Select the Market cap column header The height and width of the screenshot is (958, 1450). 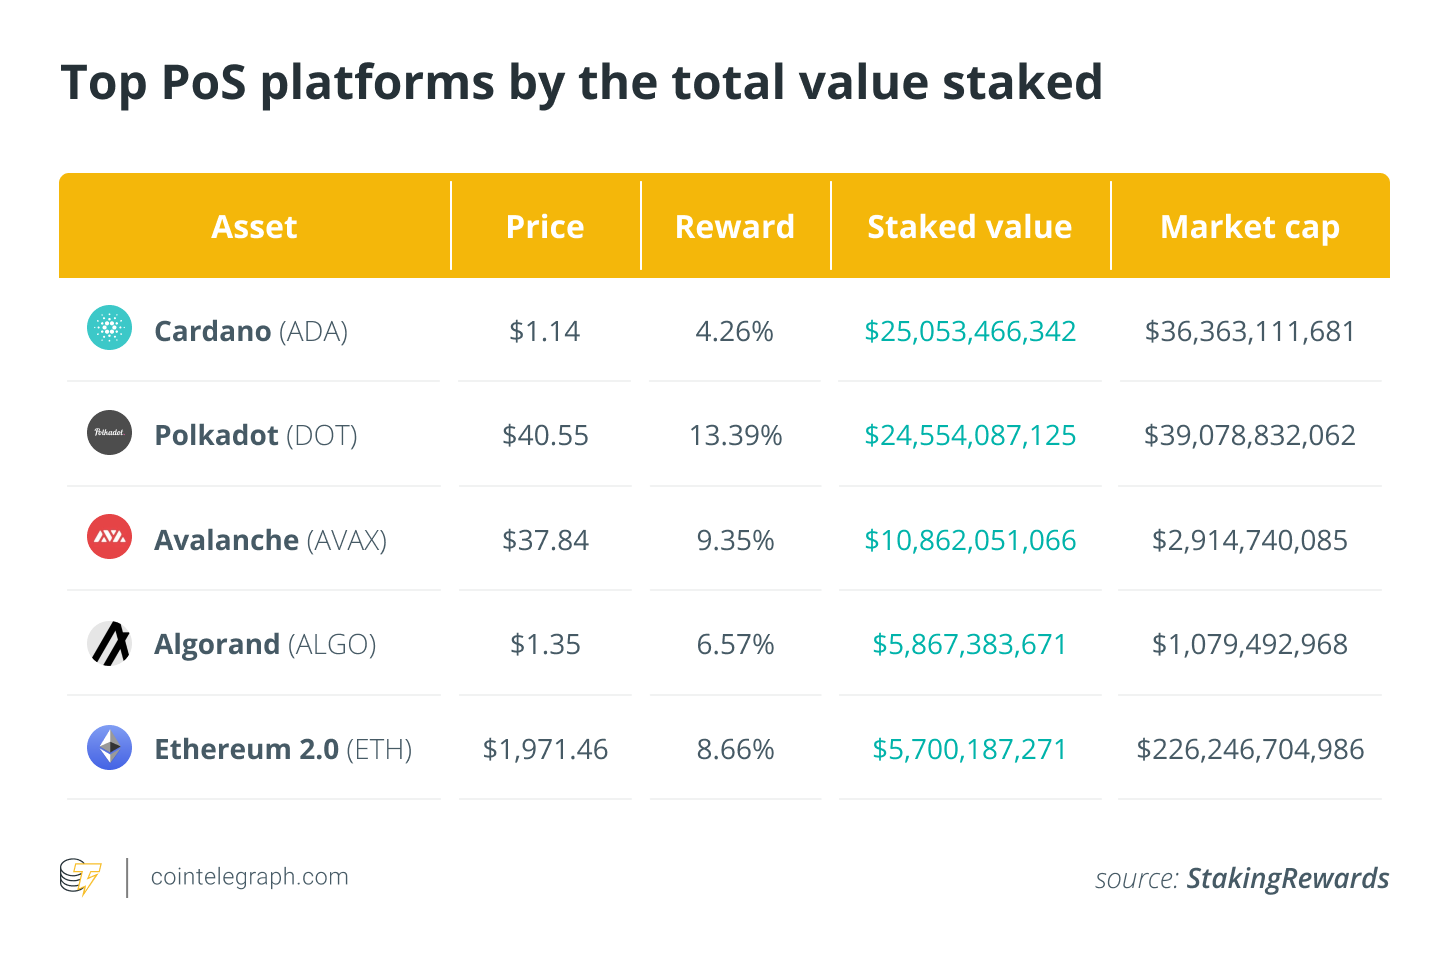click(x=1249, y=227)
